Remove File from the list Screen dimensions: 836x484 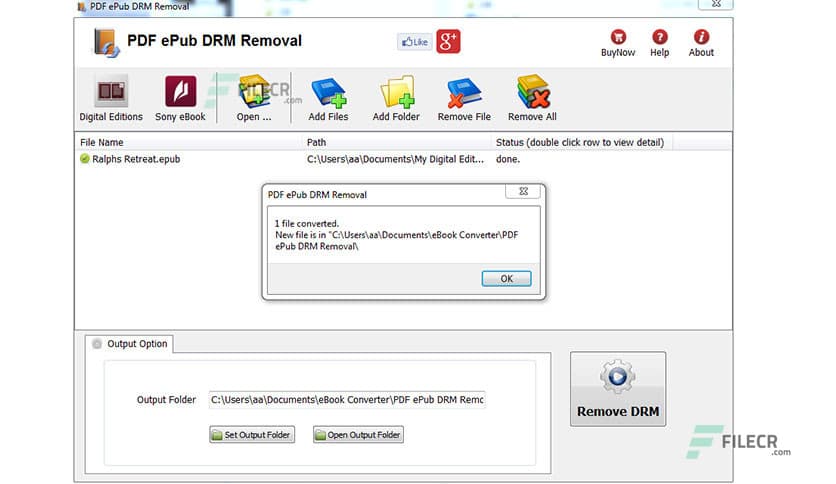pos(464,99)
